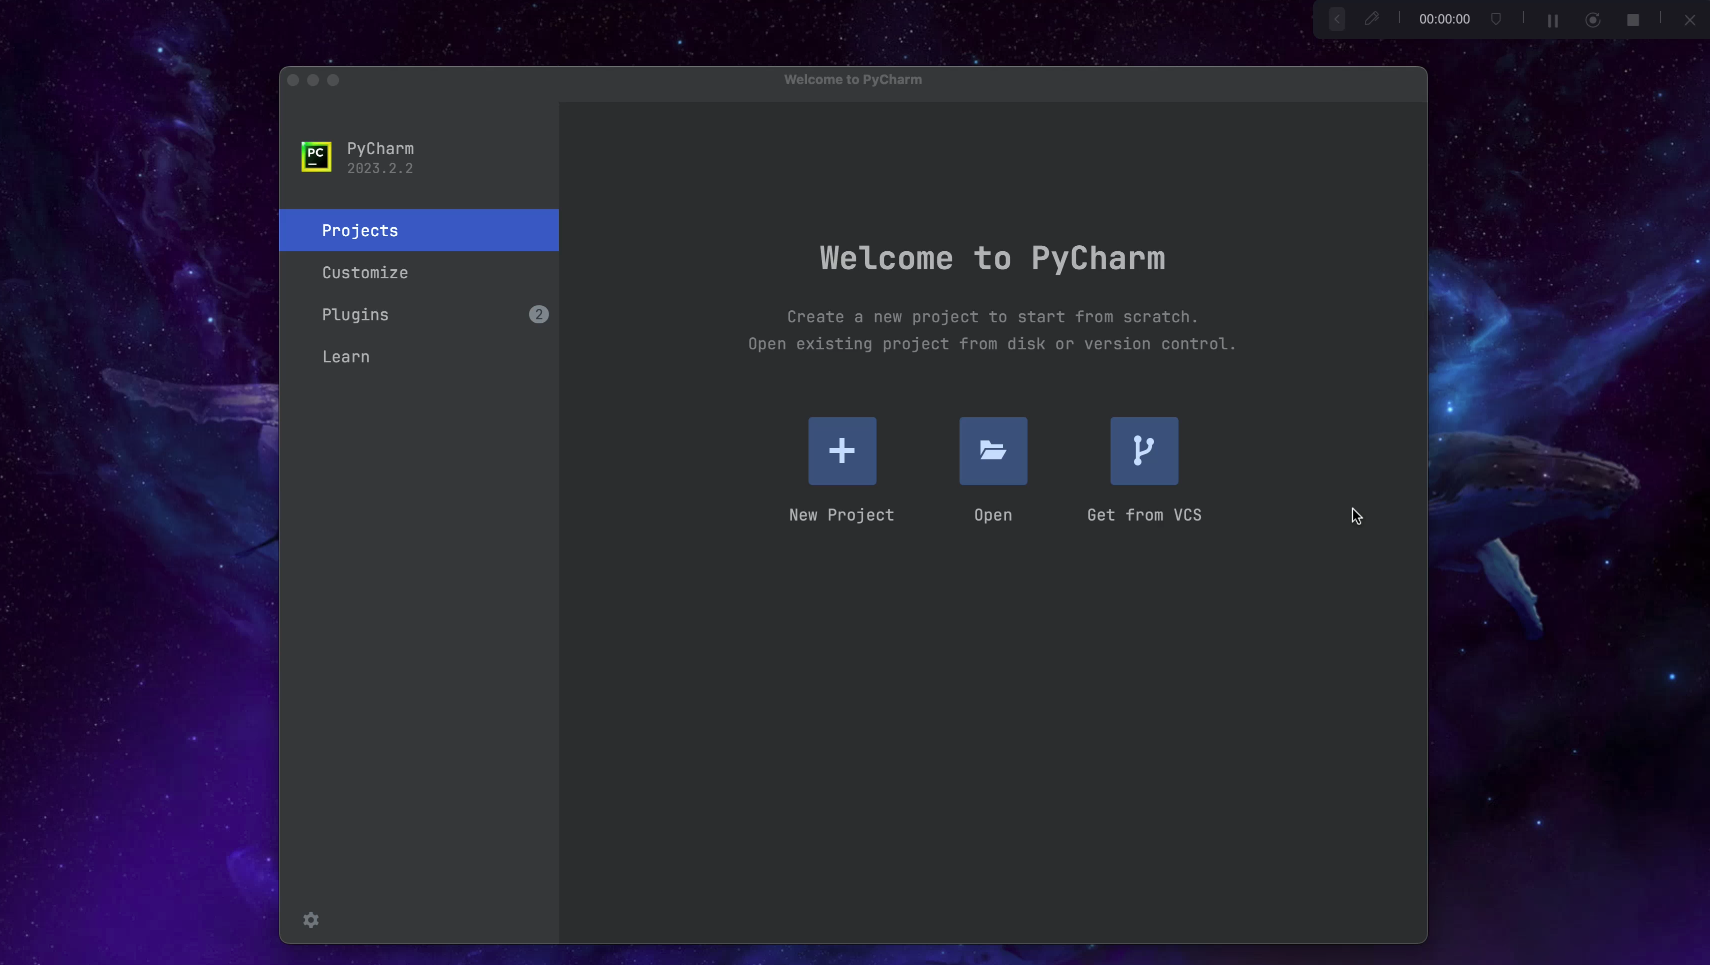Close the recording toolbar
The image size is (1710, 965).
pos(1689,20)
